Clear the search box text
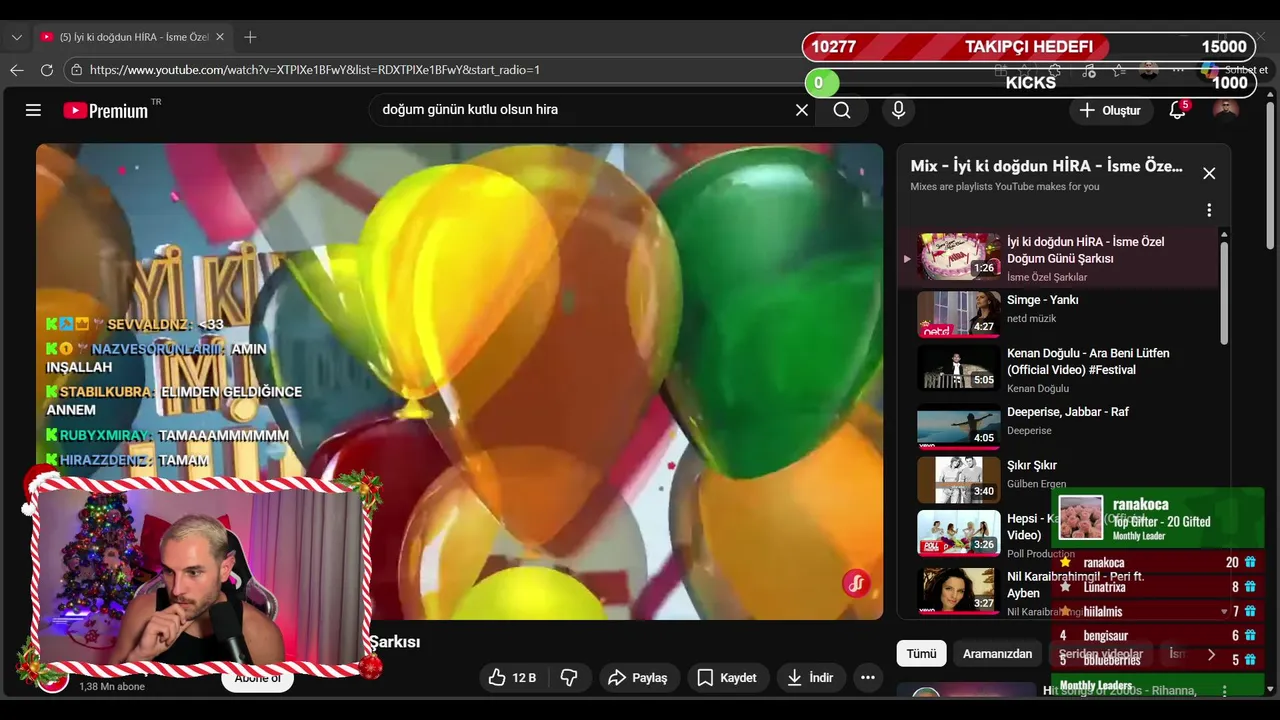The image size is (1280, 720). pyautogui.click(x=801, y=110)
